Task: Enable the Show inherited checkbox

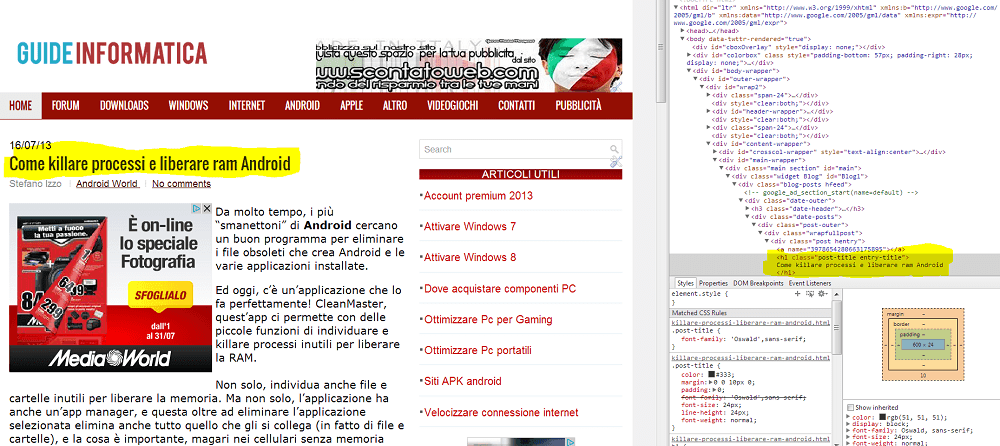Action: click(x=850, y=407)
